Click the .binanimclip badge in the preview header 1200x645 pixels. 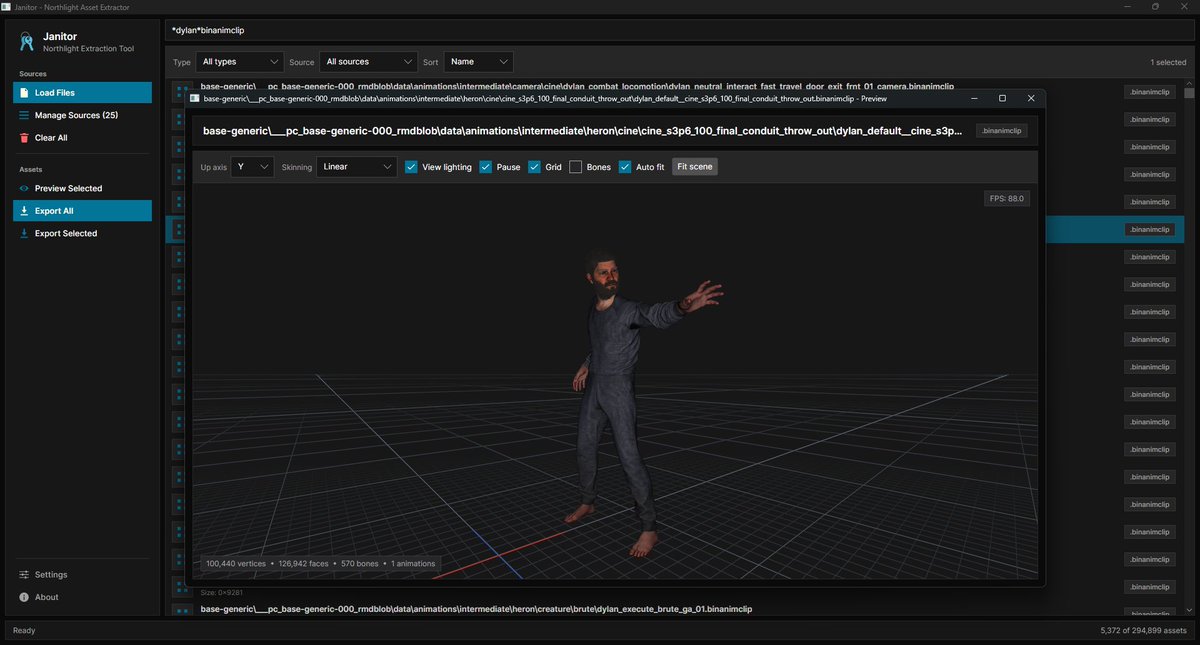pyautogui.click(x=1001, y=131)
